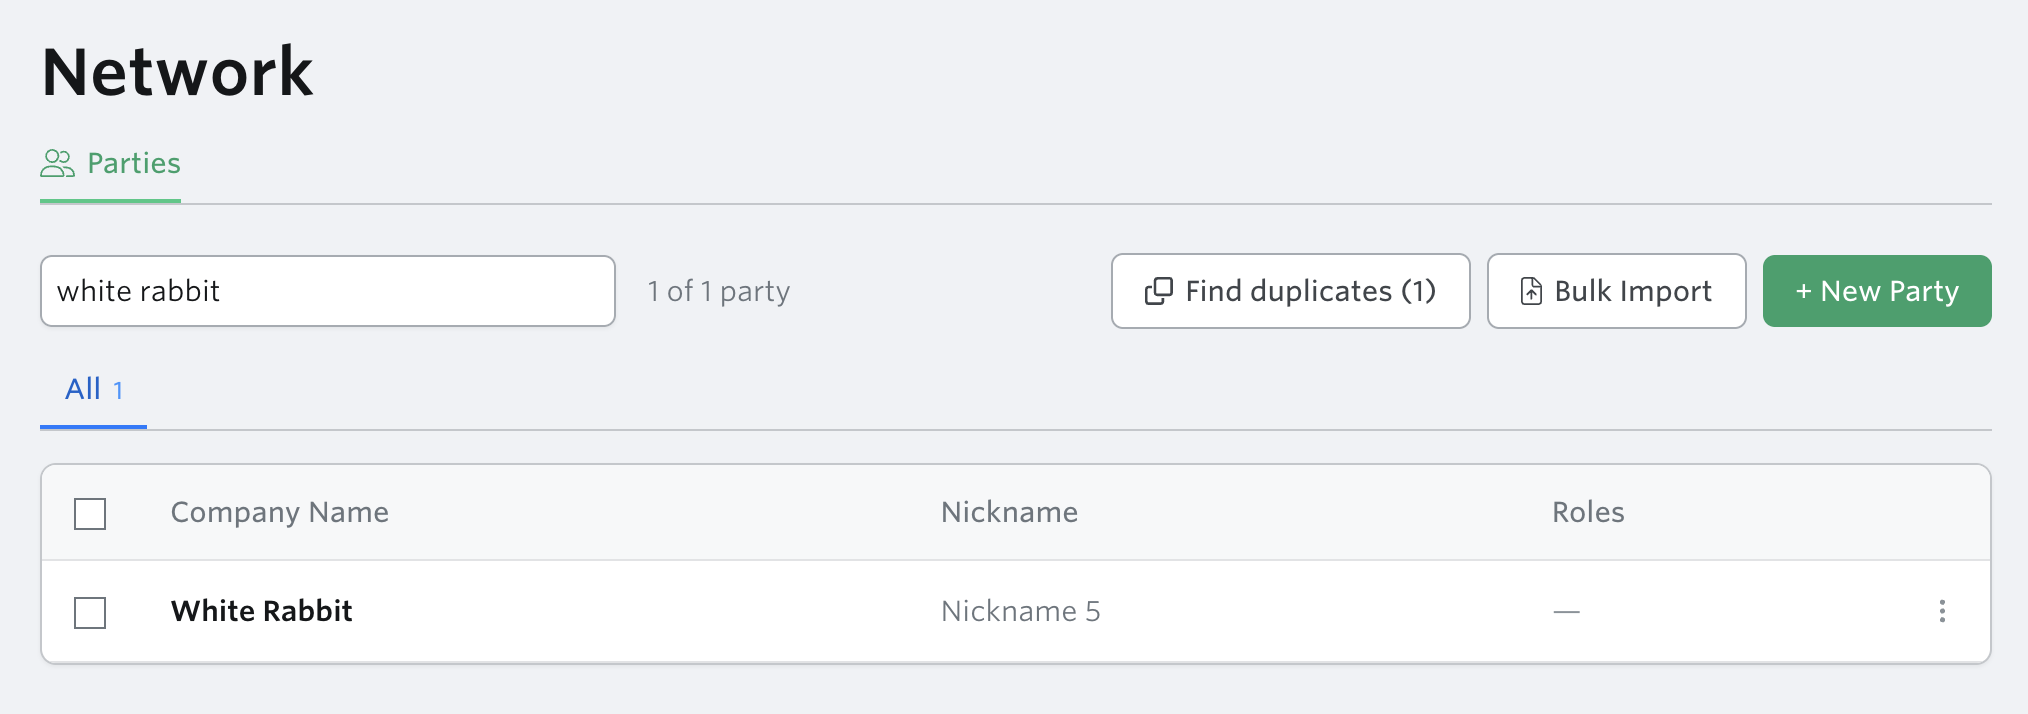Open the White Rabbit company entry

tap(262, 611)
